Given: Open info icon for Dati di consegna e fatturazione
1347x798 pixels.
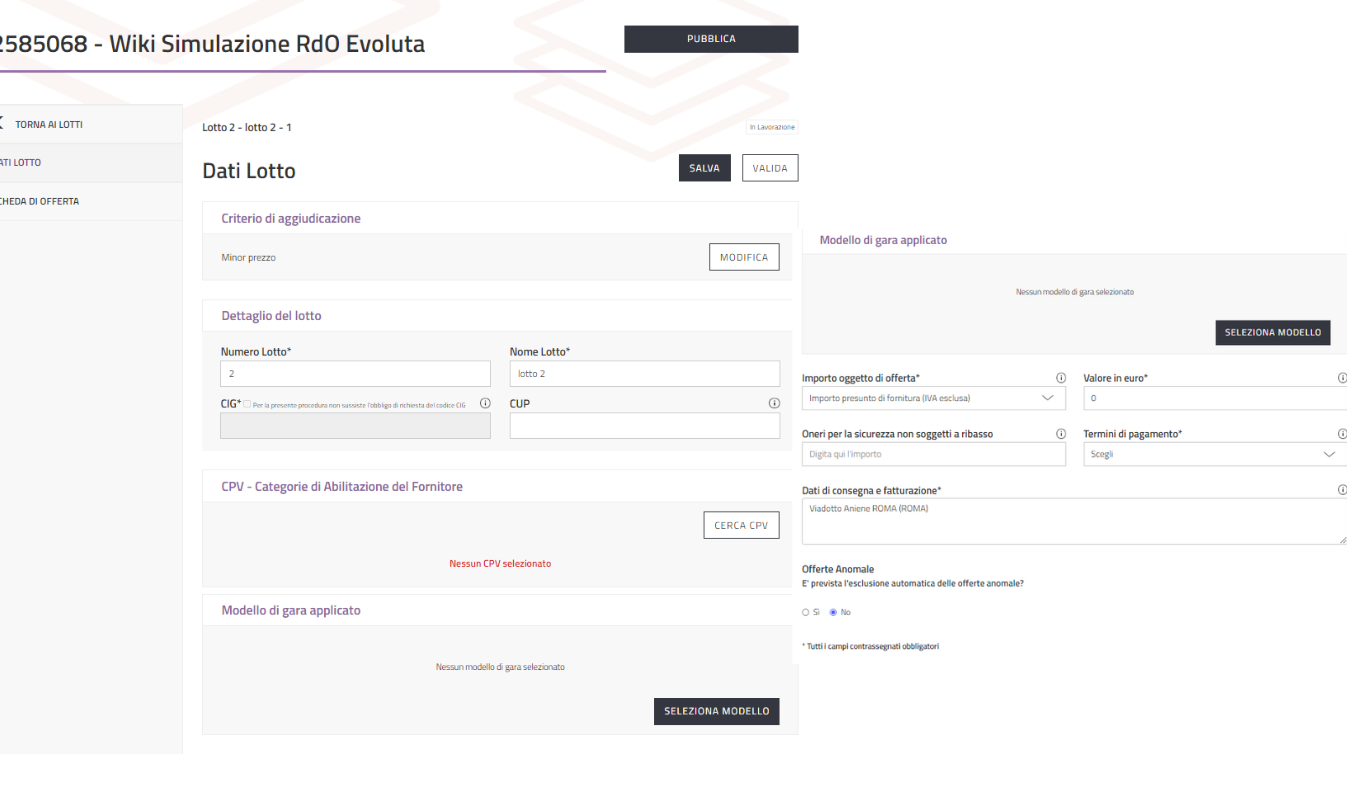Looking at the screenshot, I should coord(1341,490).
